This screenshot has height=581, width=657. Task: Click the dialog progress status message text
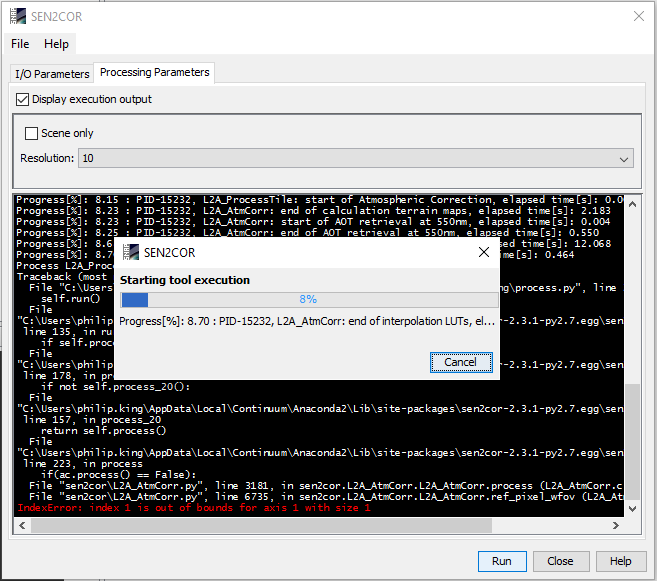(307, 322)
